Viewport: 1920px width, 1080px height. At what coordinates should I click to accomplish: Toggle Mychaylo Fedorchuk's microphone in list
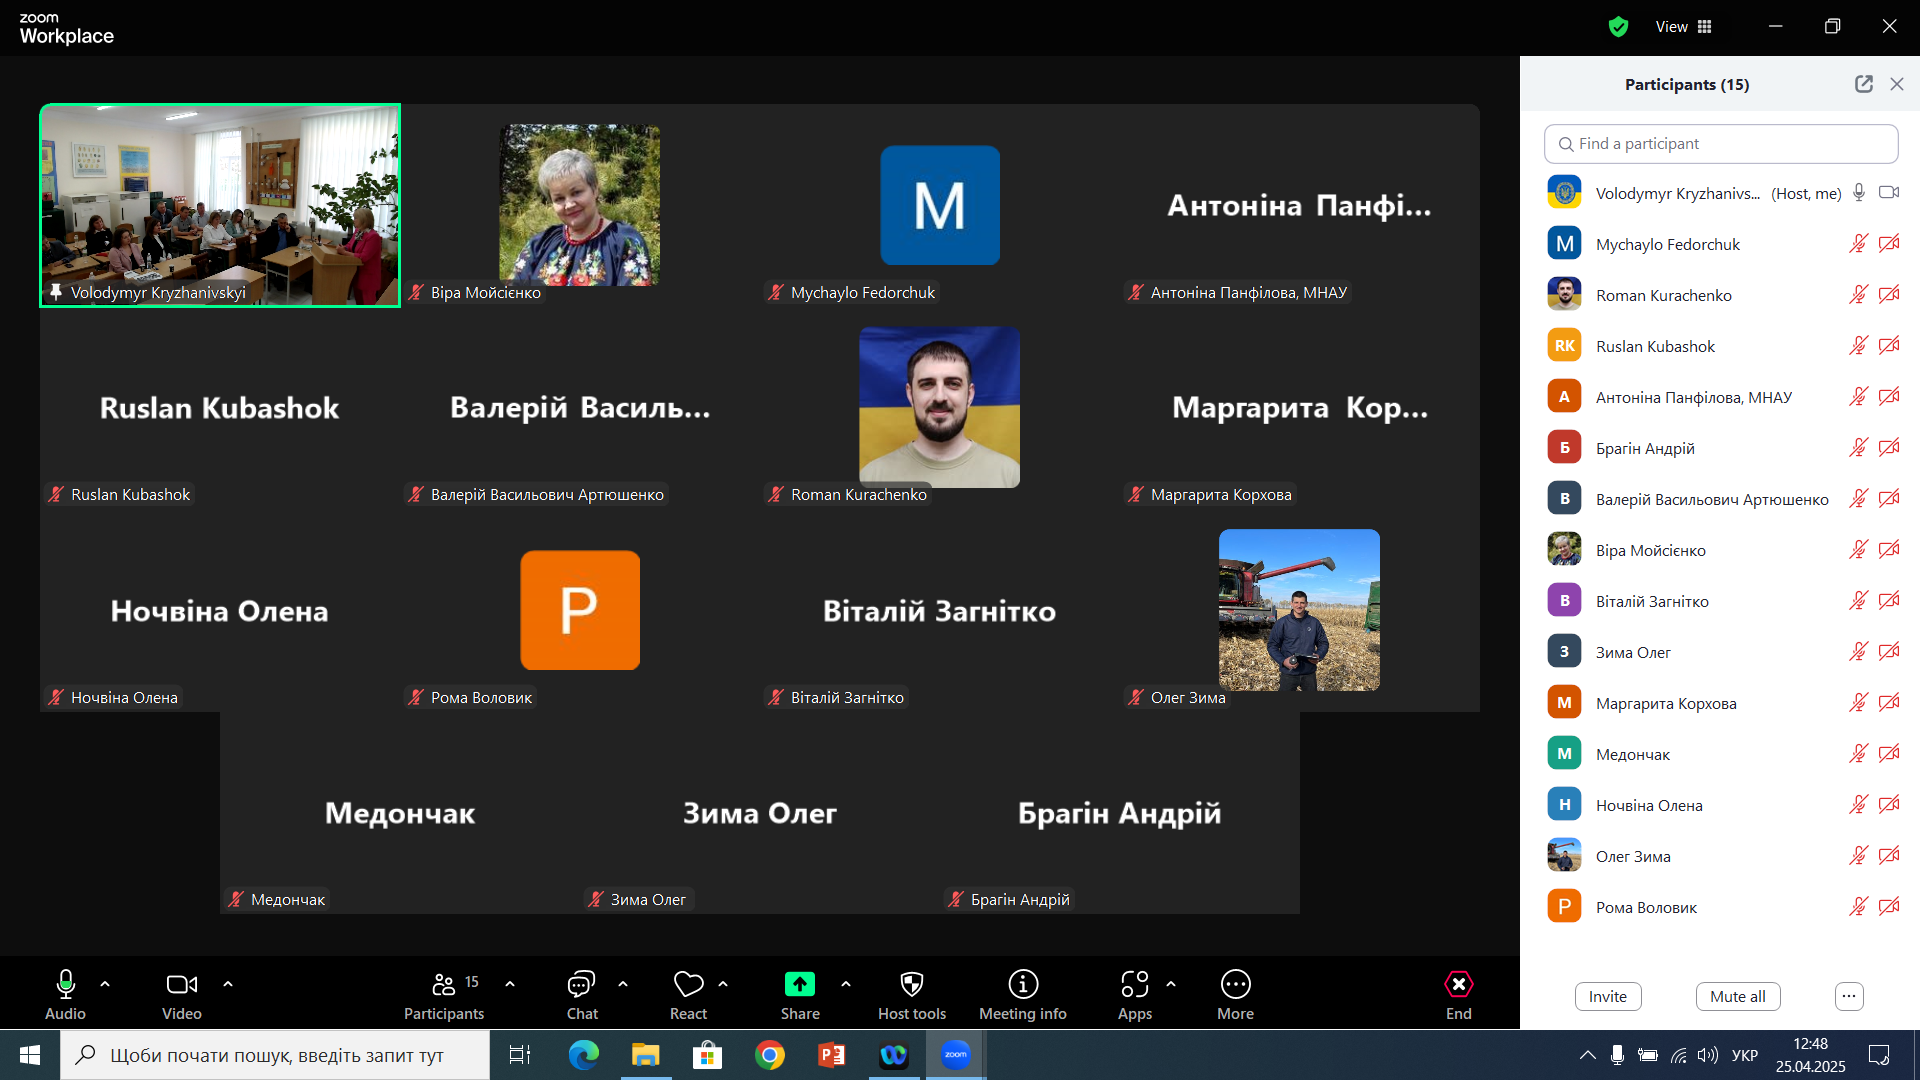click(1858, 244)
